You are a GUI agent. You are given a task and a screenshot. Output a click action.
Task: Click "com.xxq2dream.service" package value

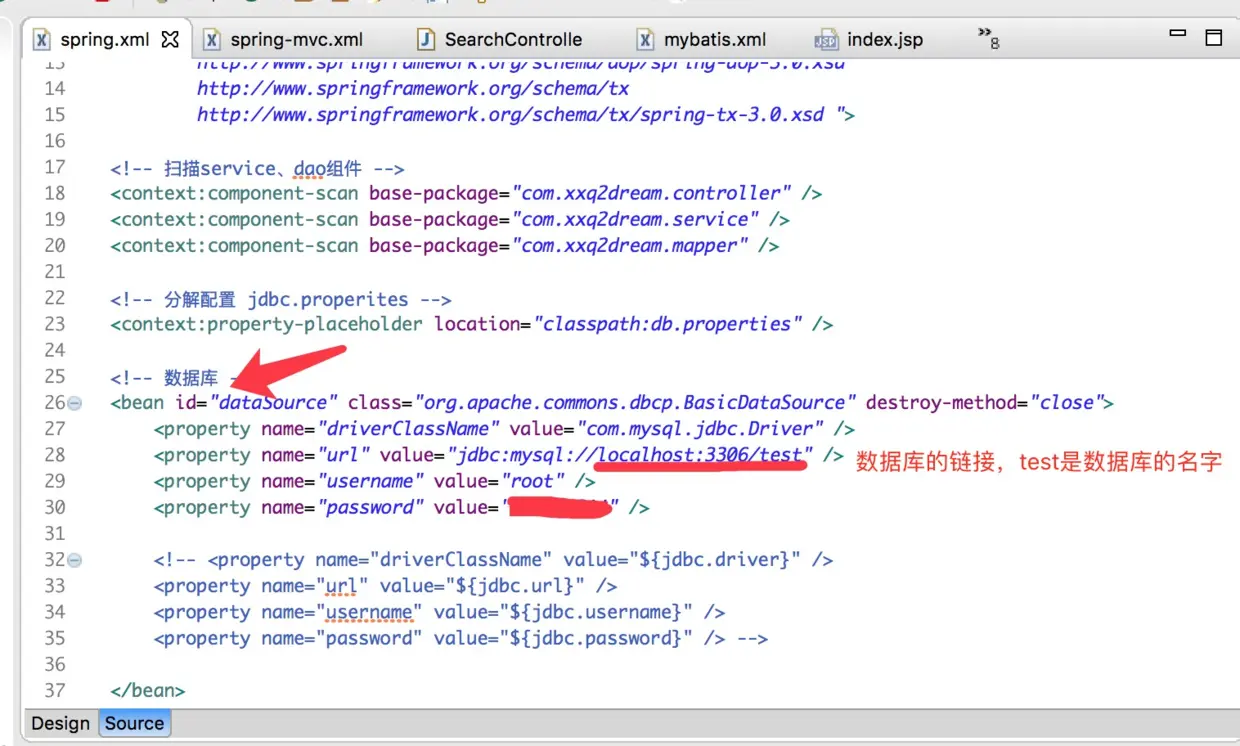click(x=635, y=219)
